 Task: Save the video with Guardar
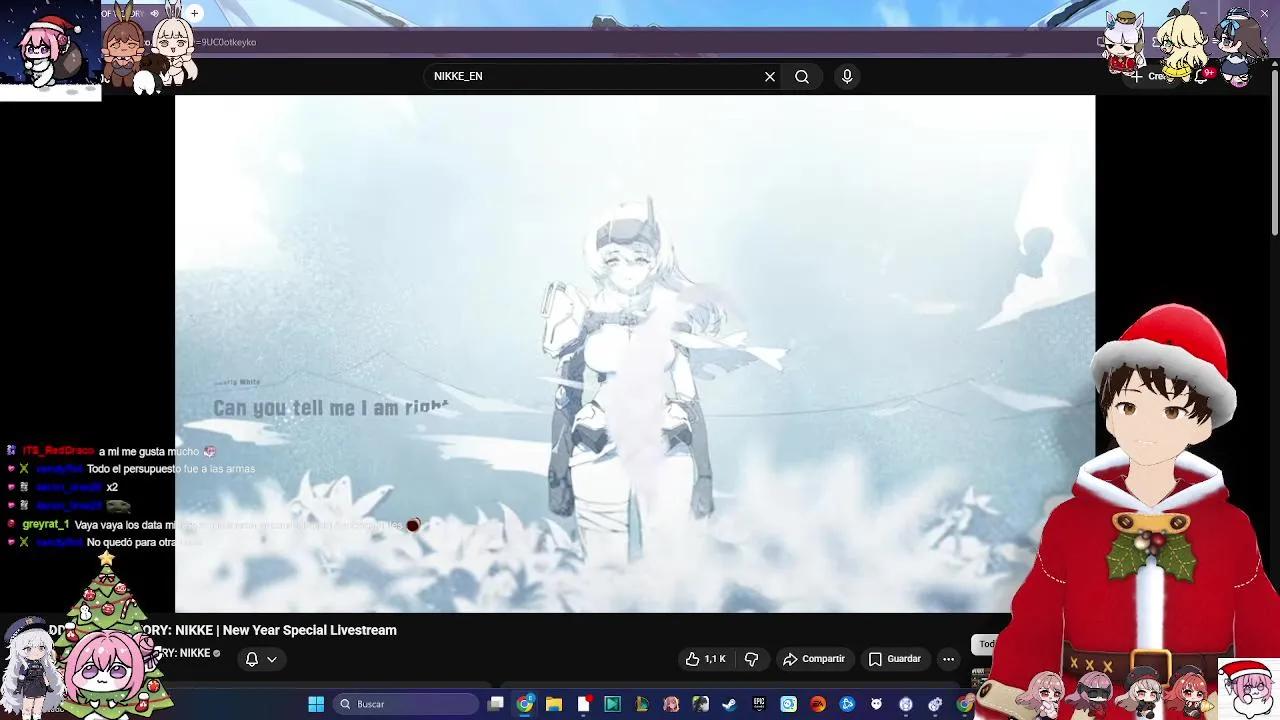894,659
